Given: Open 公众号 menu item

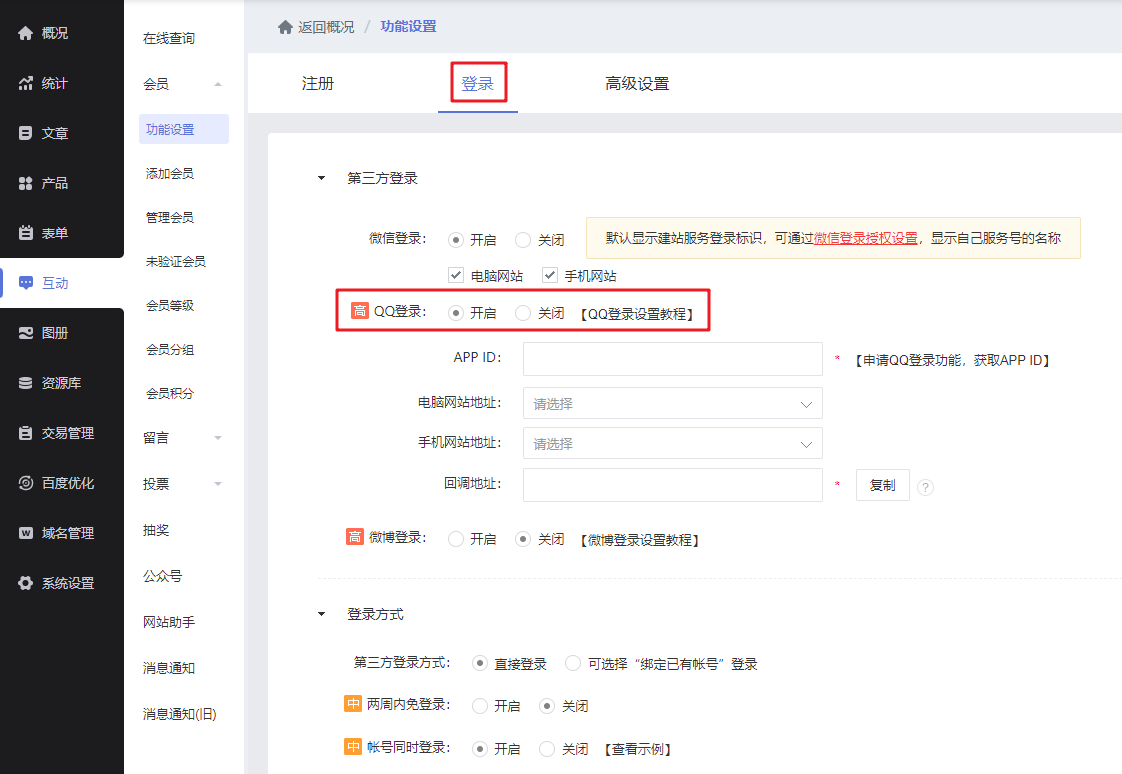Looking at the screenshot, I should (x=162, y=576).
